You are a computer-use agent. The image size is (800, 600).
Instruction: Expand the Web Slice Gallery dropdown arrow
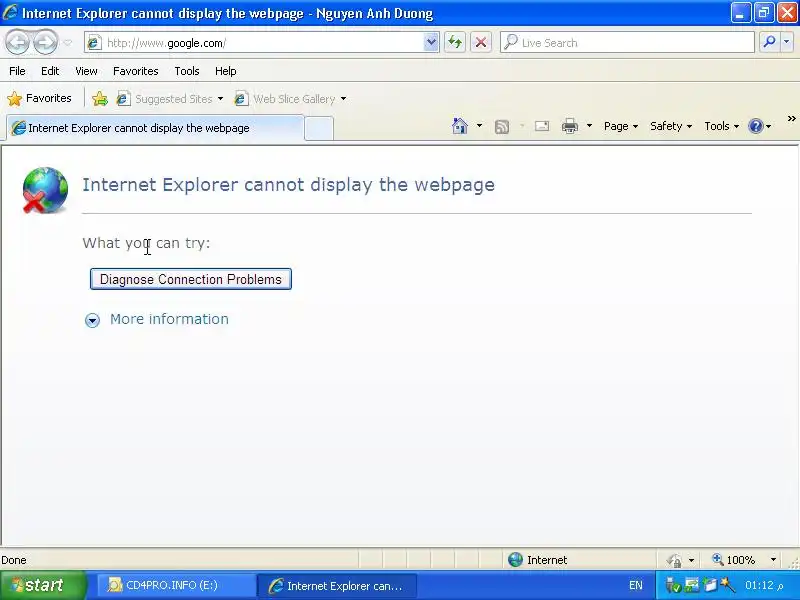pyautogui.click(x=343, y=98)
